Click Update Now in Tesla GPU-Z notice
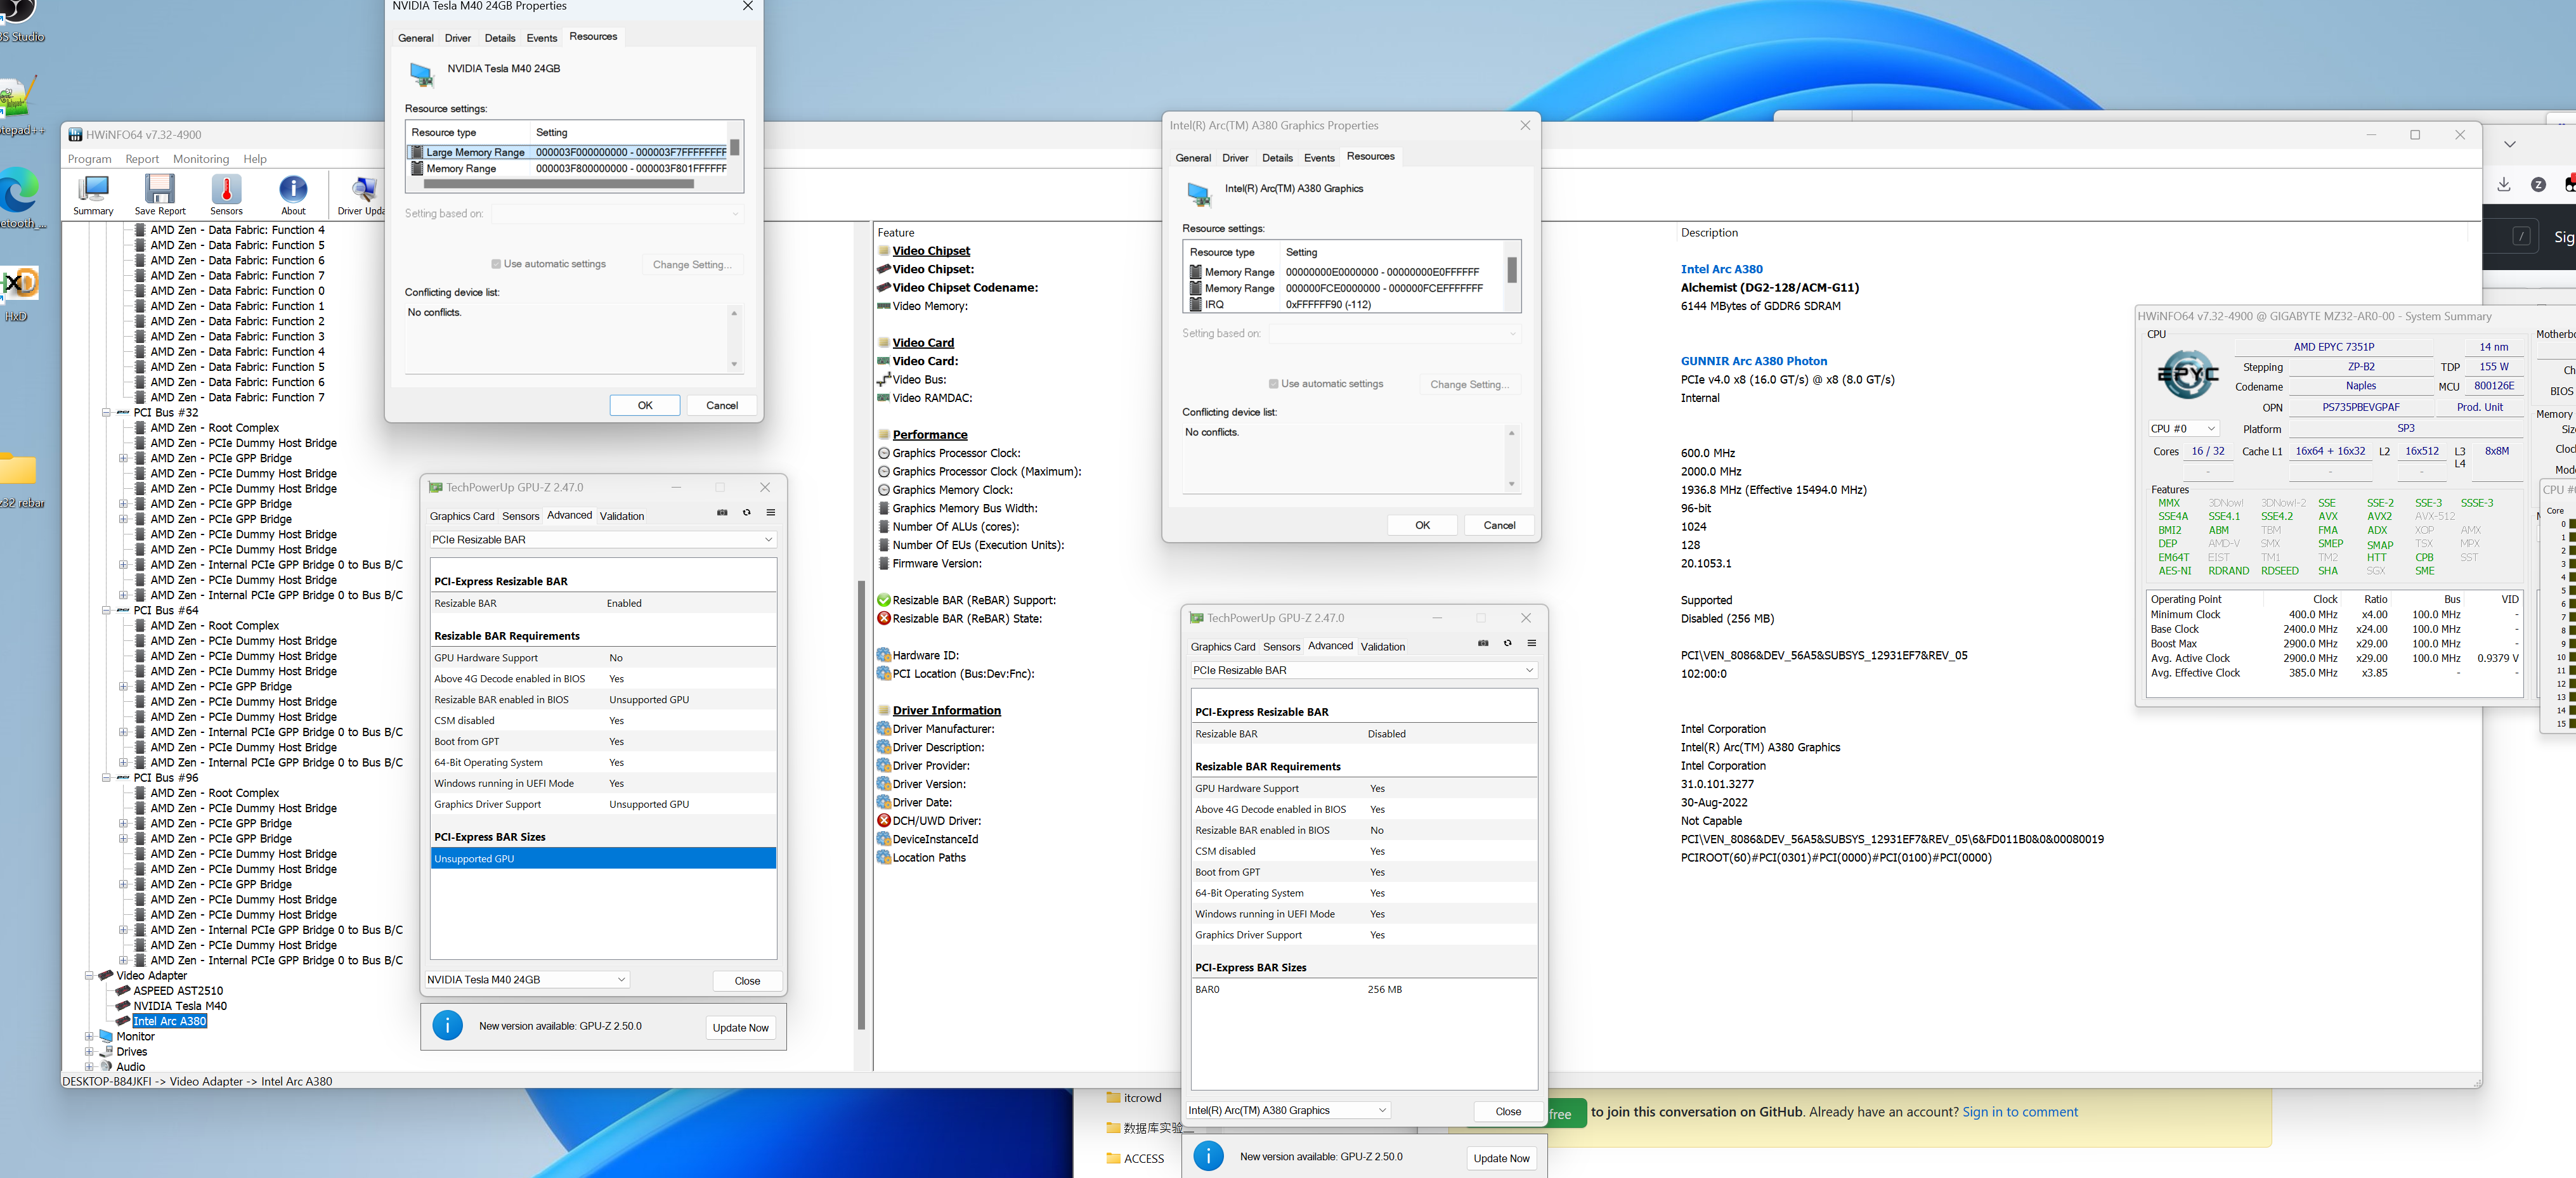 [x=740, y=1028]
